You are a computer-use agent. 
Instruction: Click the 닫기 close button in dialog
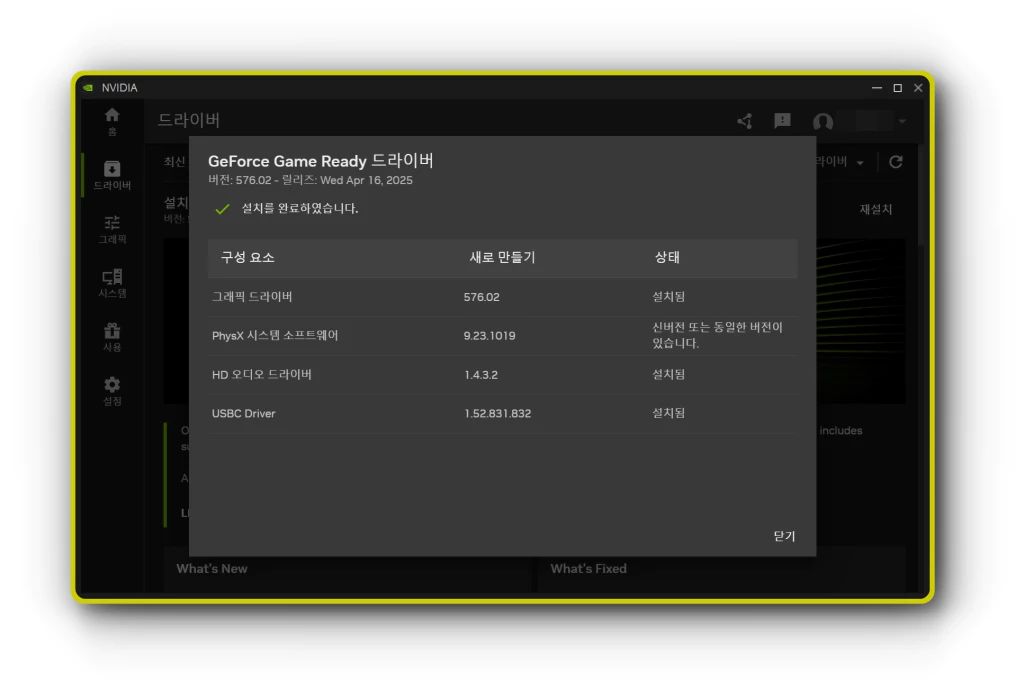784,536
